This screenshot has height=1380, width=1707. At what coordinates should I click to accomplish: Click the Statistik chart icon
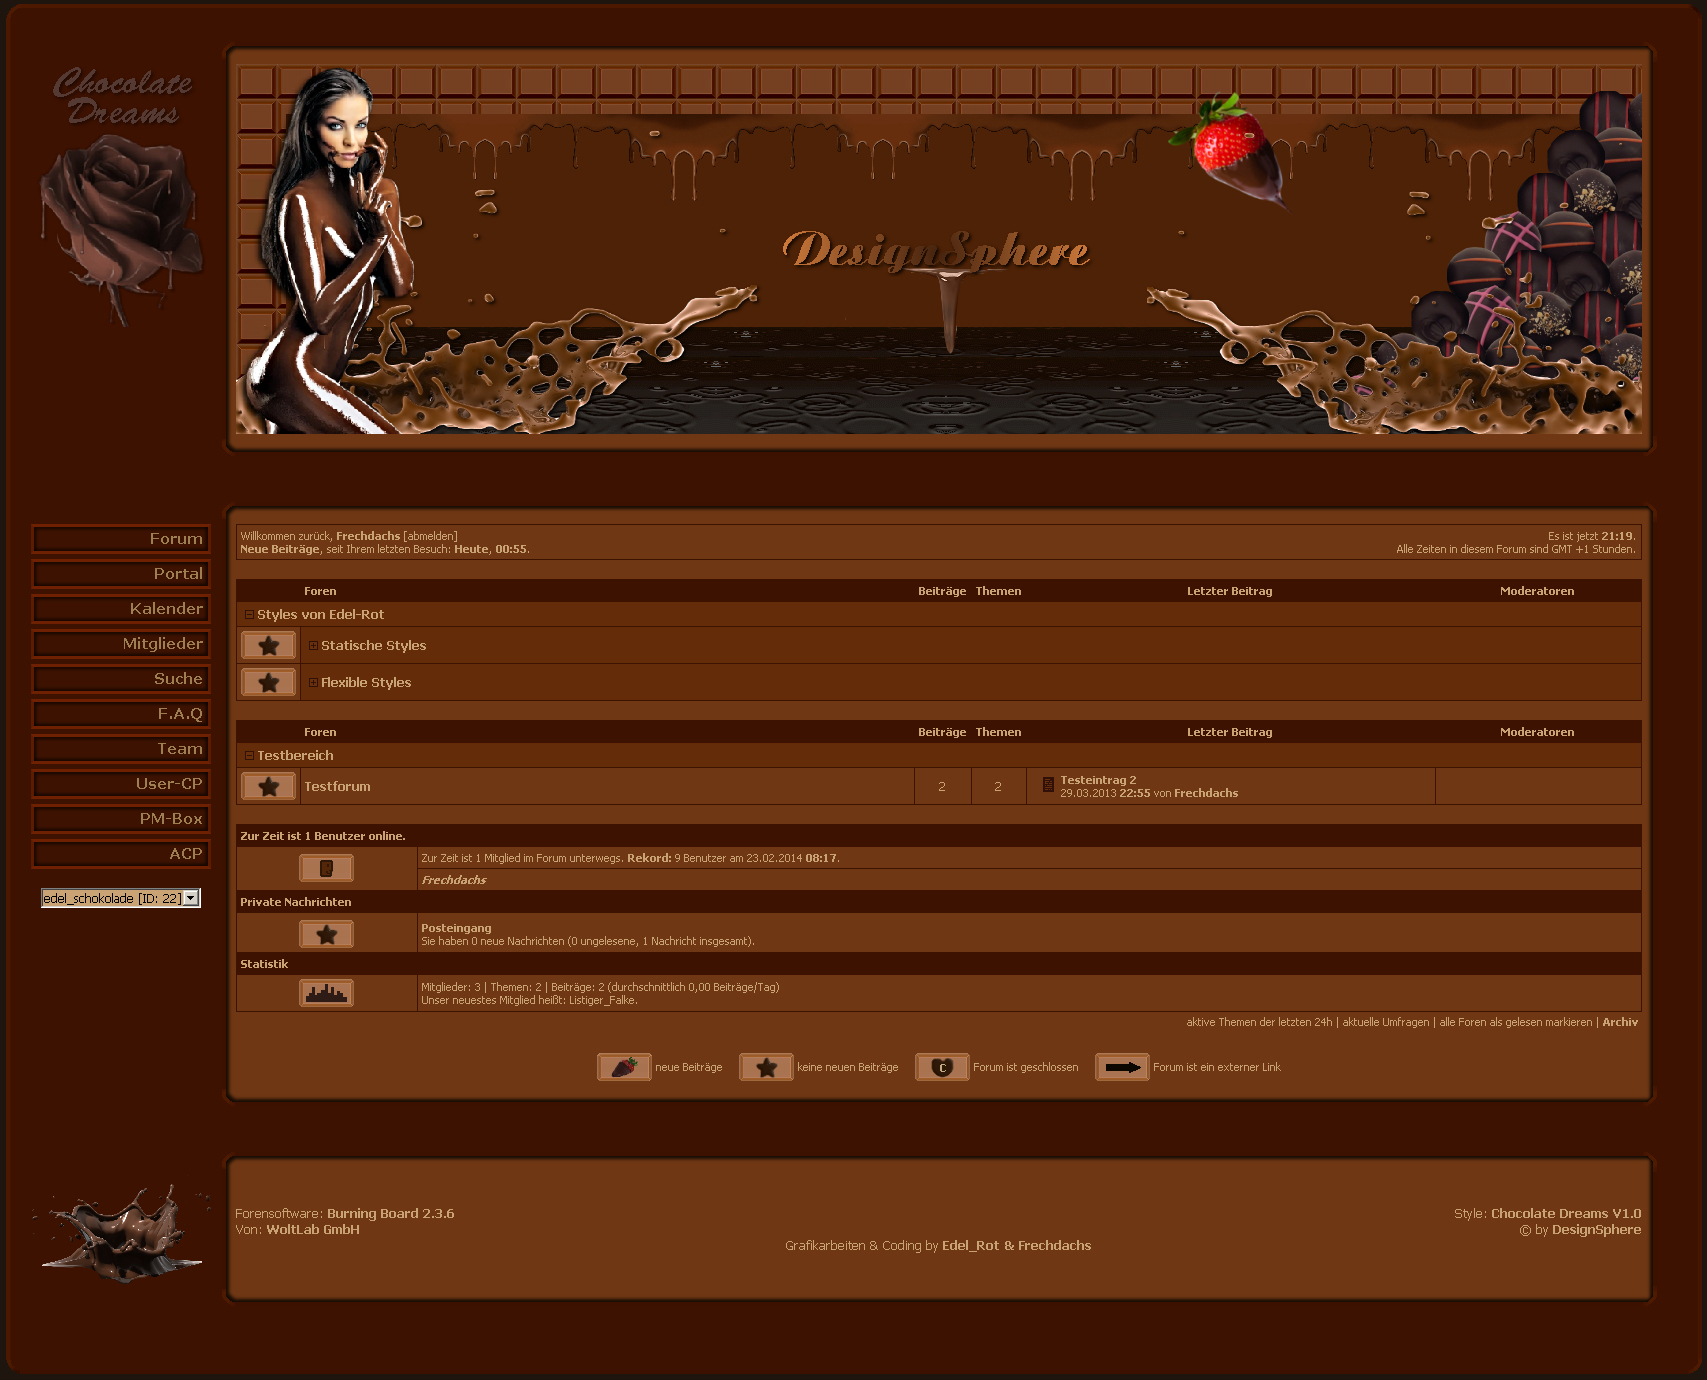(x=326, y=993)
